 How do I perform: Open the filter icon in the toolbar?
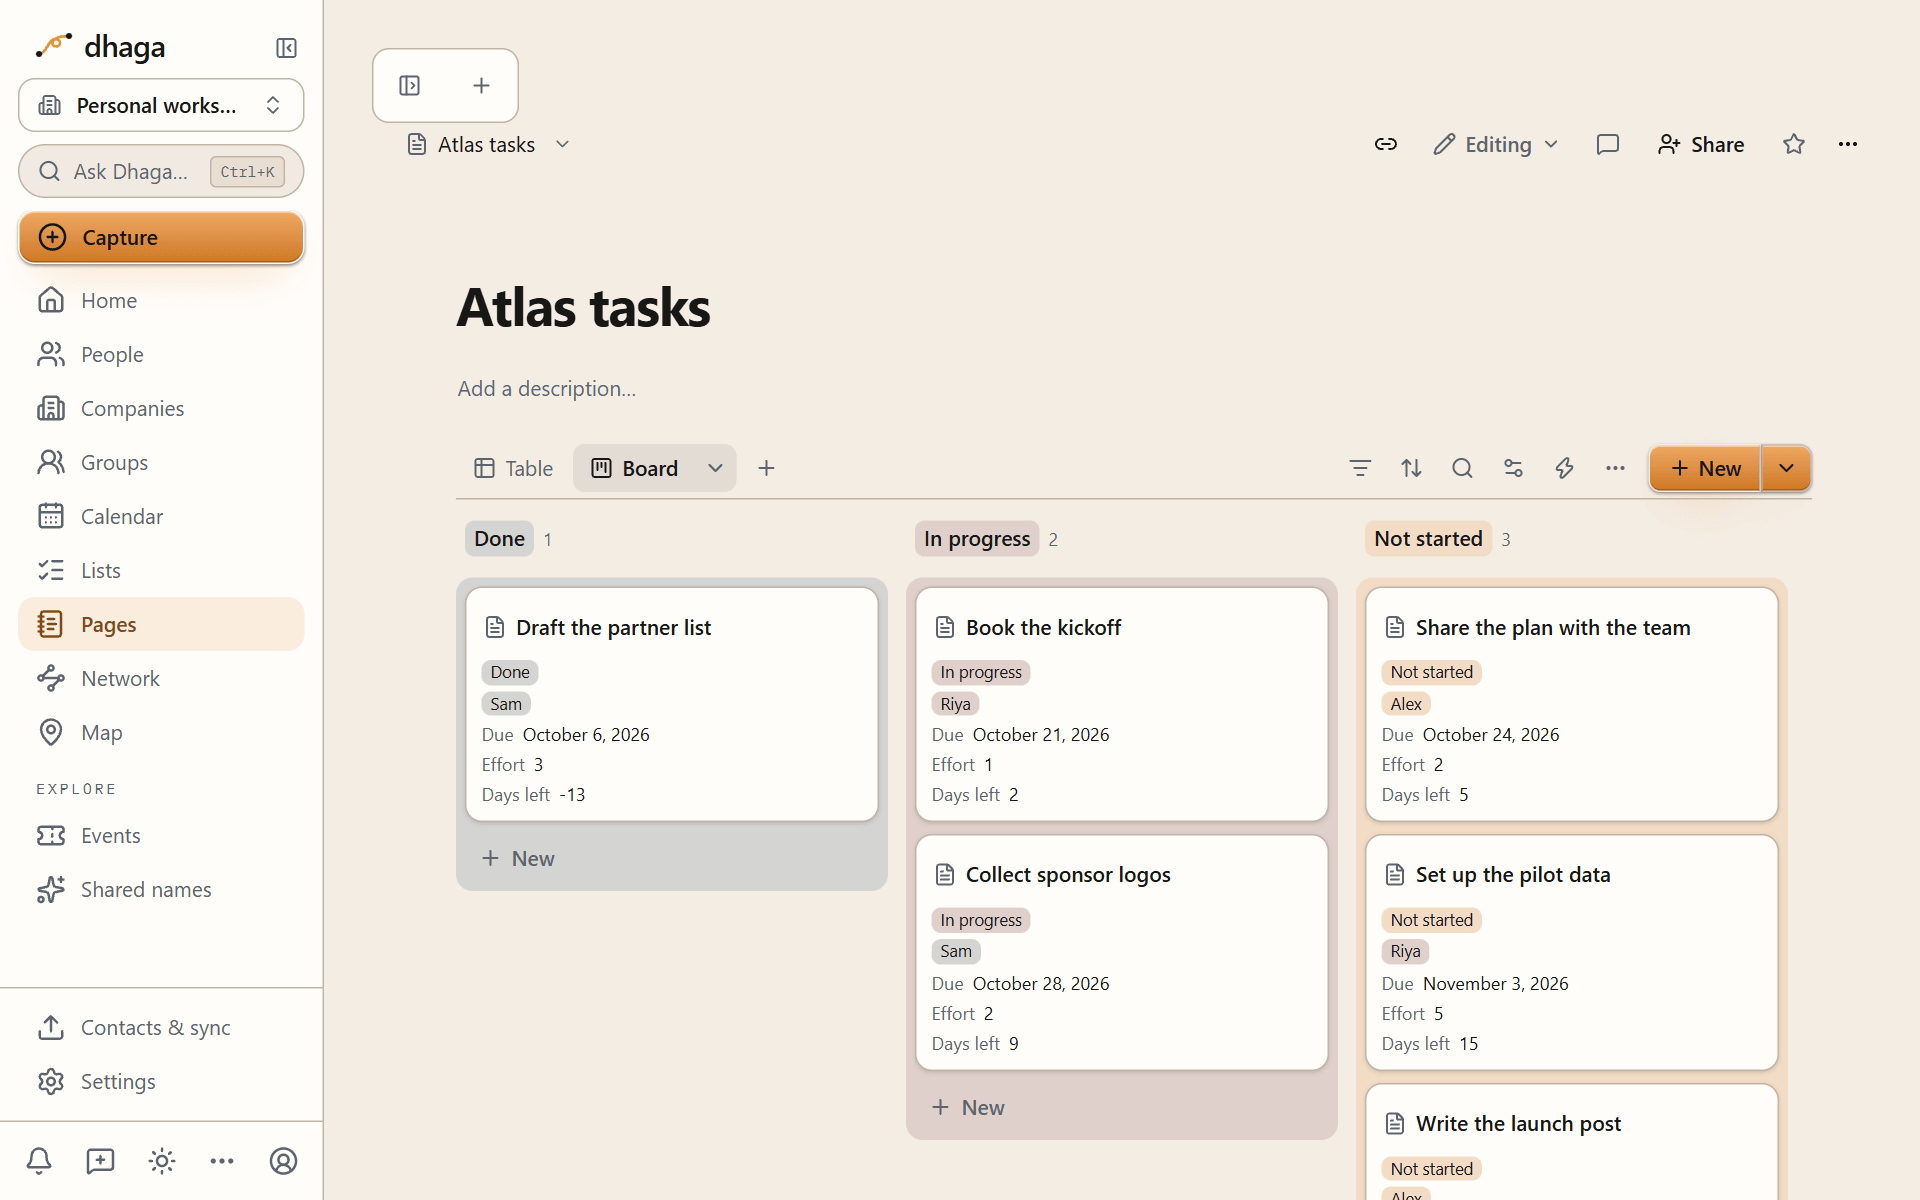(1360, 468)
